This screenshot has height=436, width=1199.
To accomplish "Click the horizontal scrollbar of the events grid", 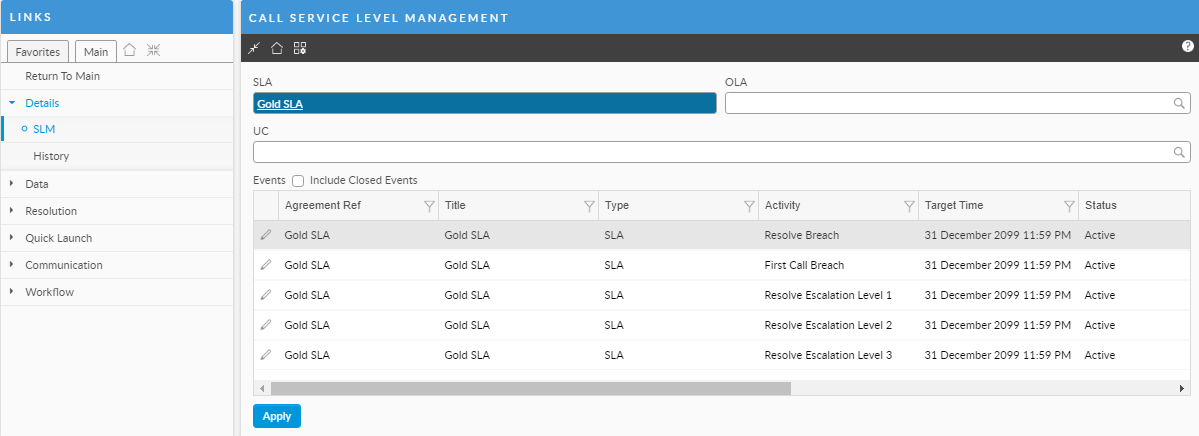I will coord(530,388).
